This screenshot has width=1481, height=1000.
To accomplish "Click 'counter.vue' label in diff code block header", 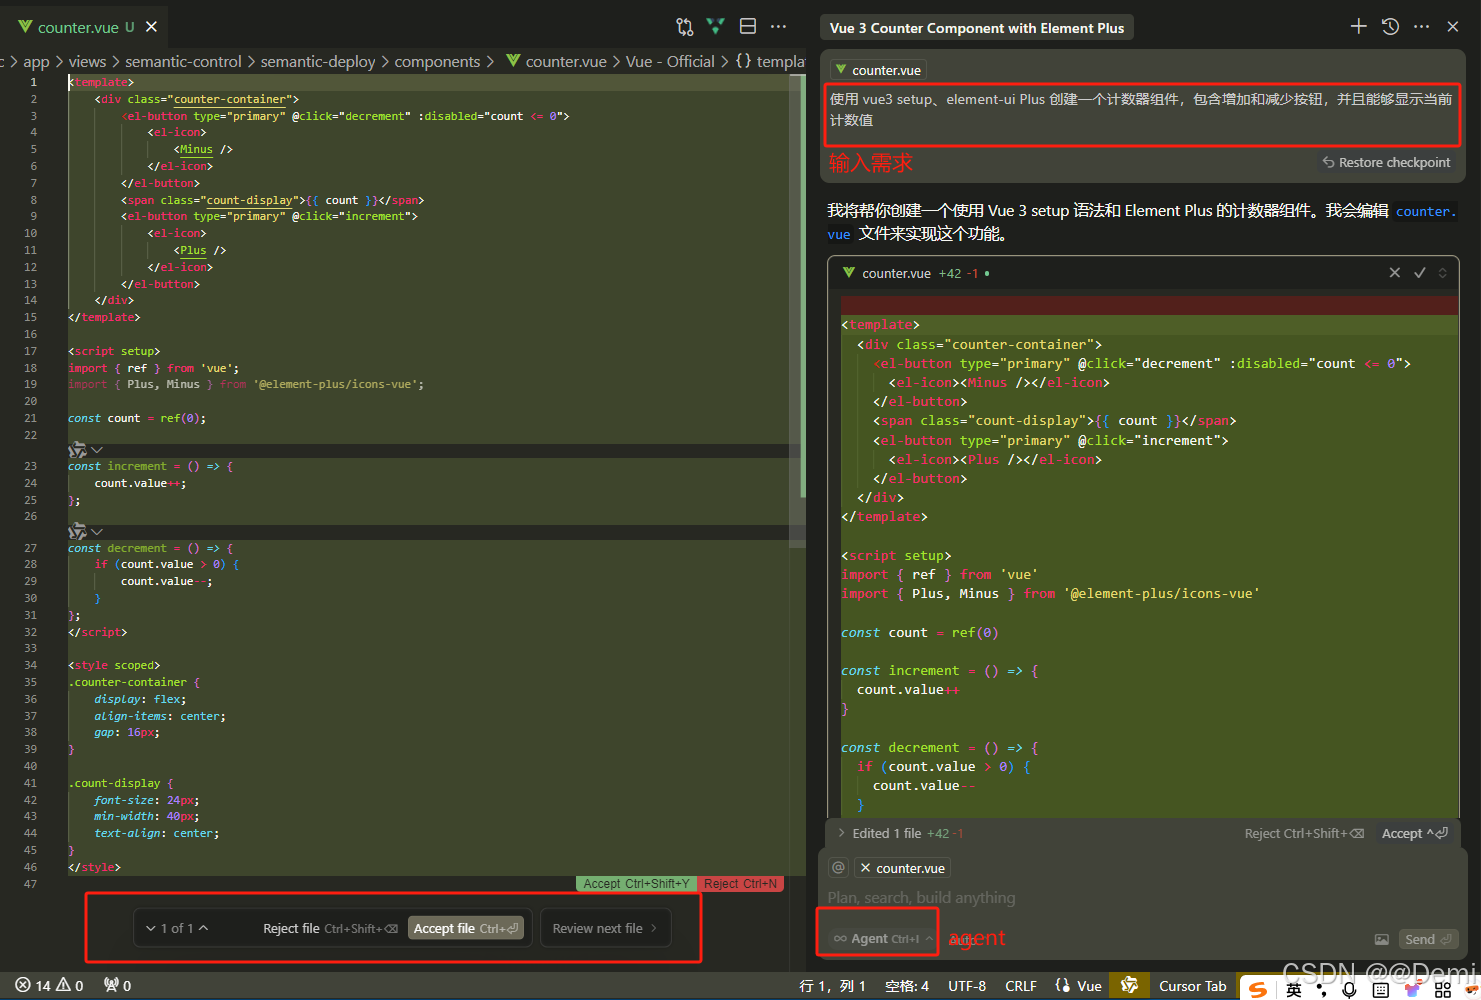I will tap(896, 273).
